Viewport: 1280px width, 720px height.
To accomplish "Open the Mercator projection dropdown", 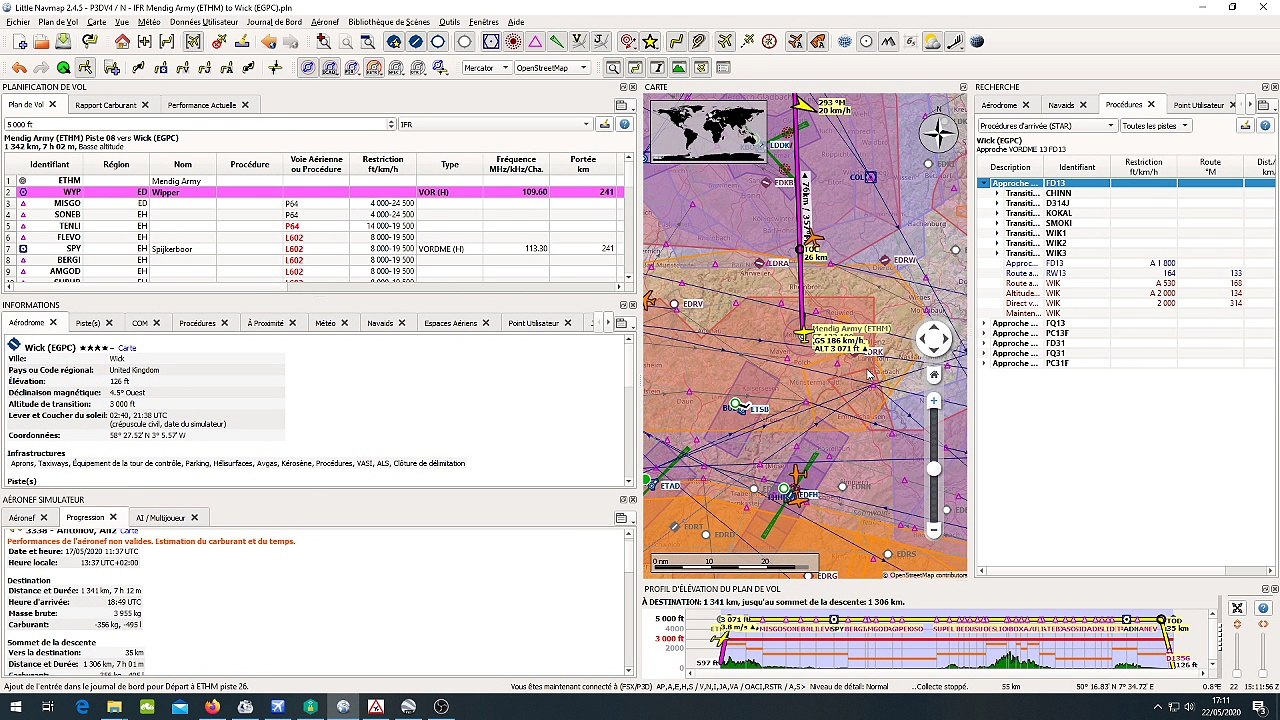I will pyautogui.click(x=485, y=68).
